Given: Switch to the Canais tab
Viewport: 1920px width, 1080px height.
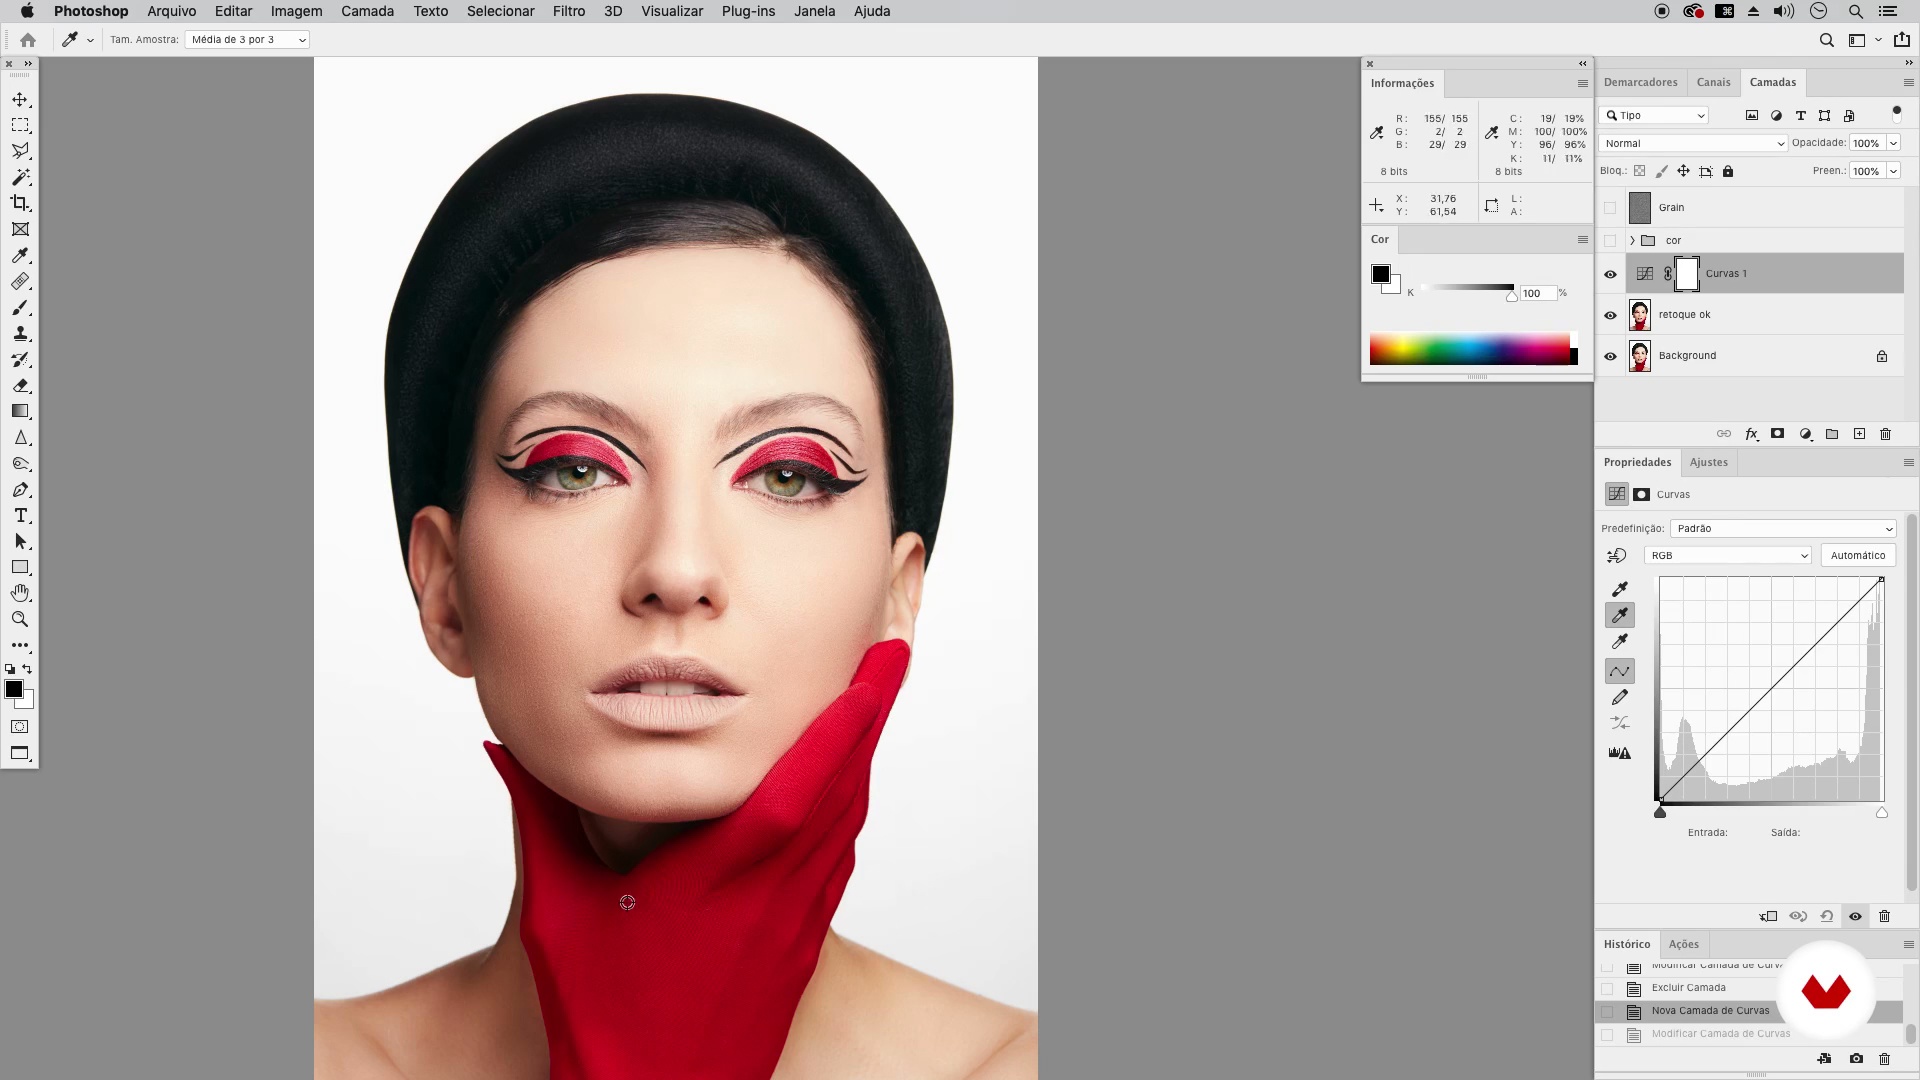Looking at the screenshot, I should click(x=1713, y=82).
